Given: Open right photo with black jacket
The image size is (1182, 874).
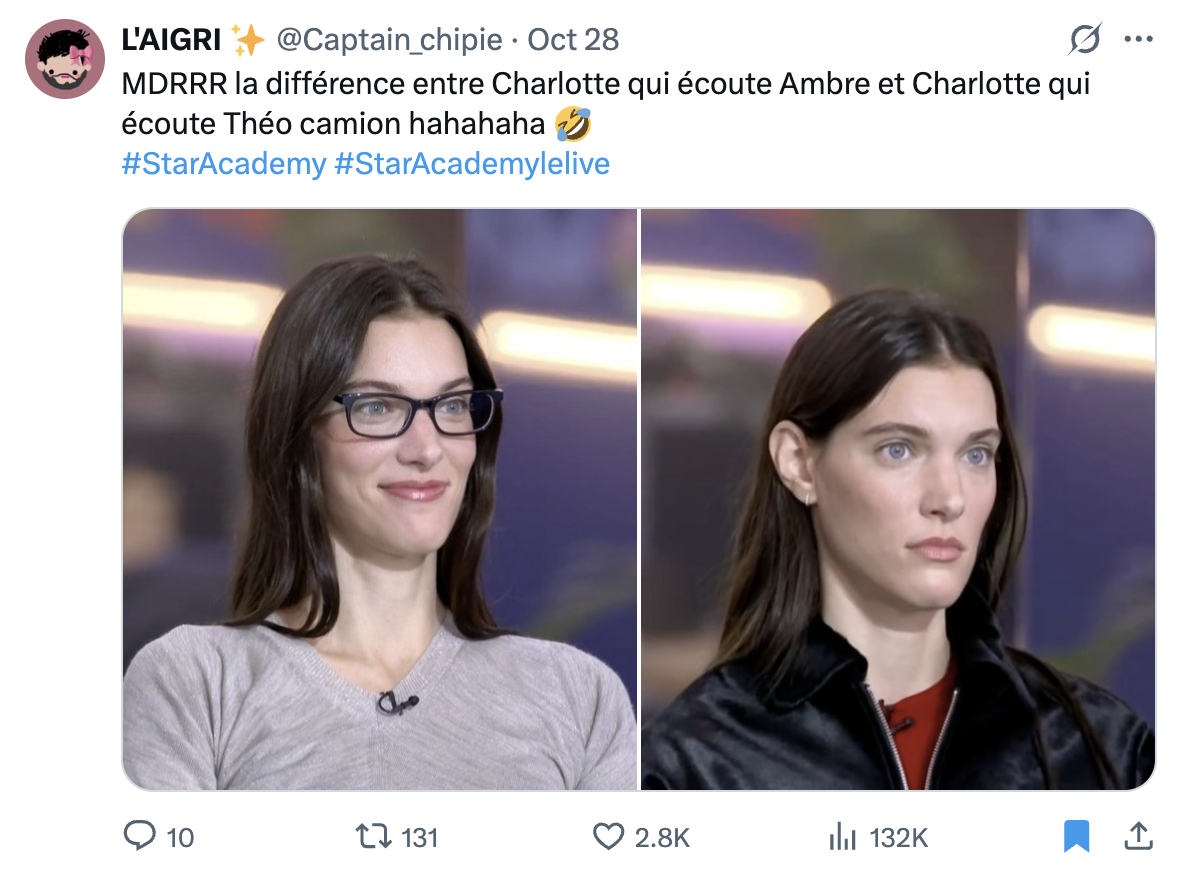Looking at the screenshot, I should tap(897, 500).
